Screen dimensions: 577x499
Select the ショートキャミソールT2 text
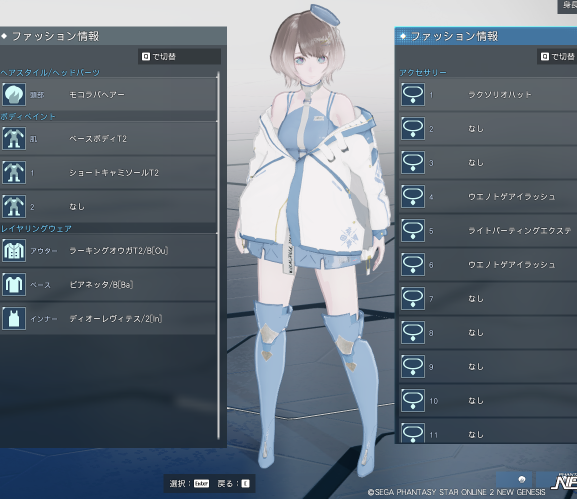(x=114, y=173)
